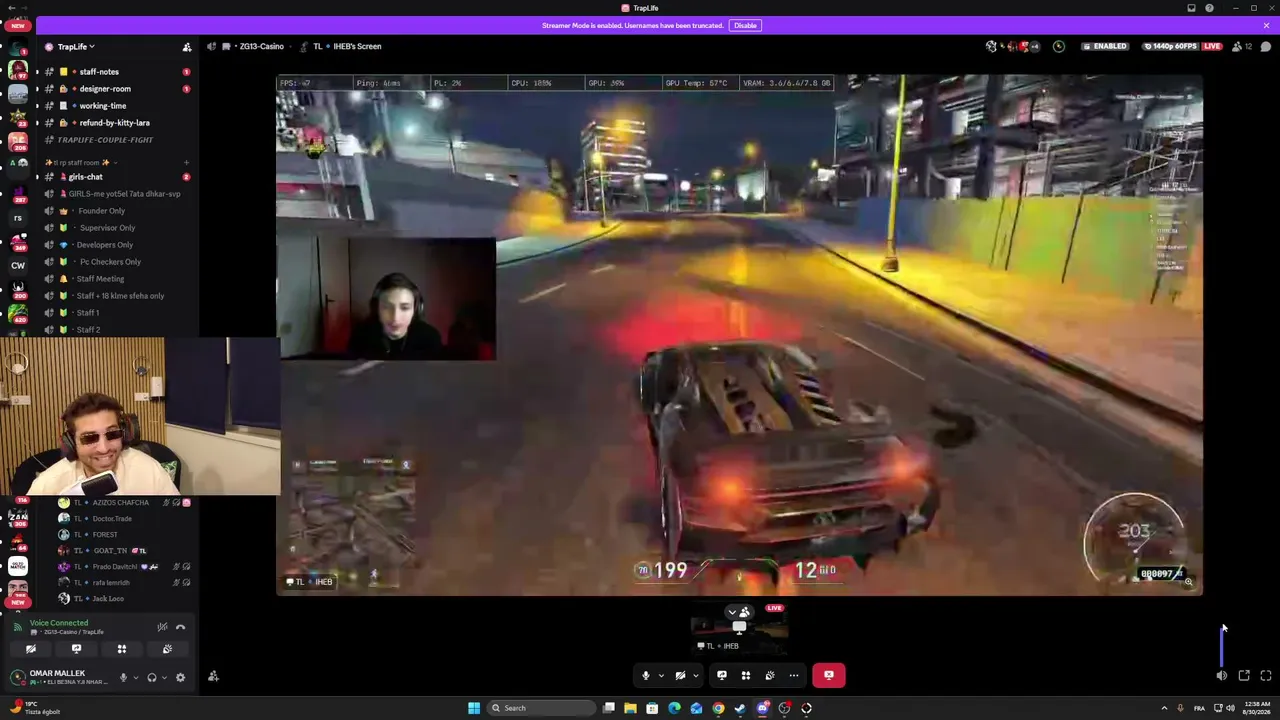Screen dimensions: 1280x720
Task: Open Windows Start menu
Action: pos(474,709)
